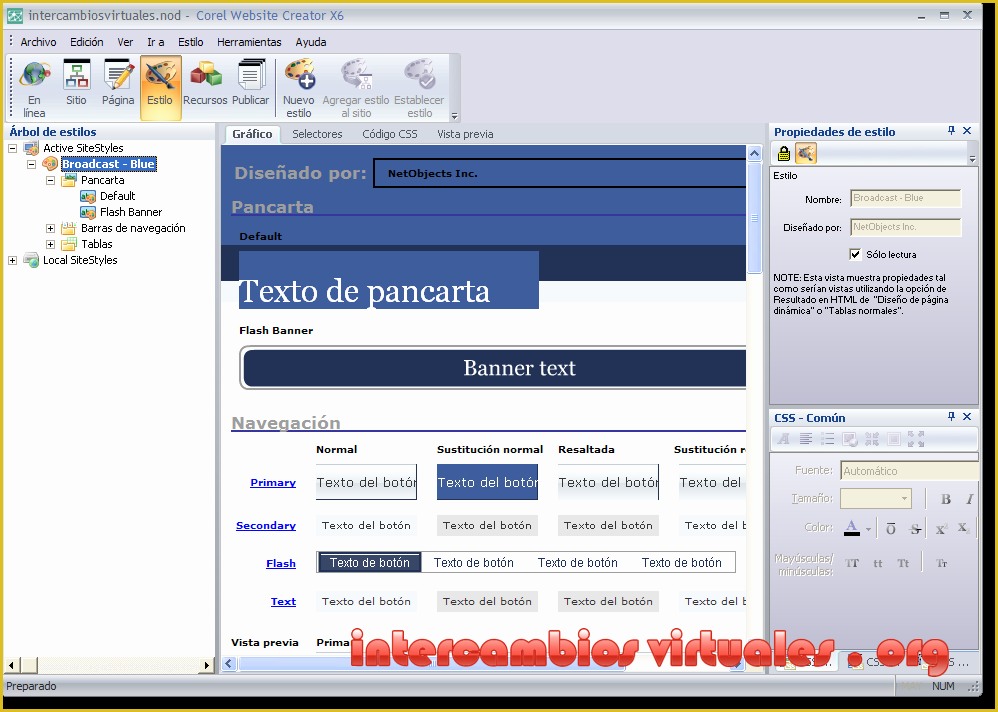
Task: Open the Archivo menu
Action: tap(38, 42)
